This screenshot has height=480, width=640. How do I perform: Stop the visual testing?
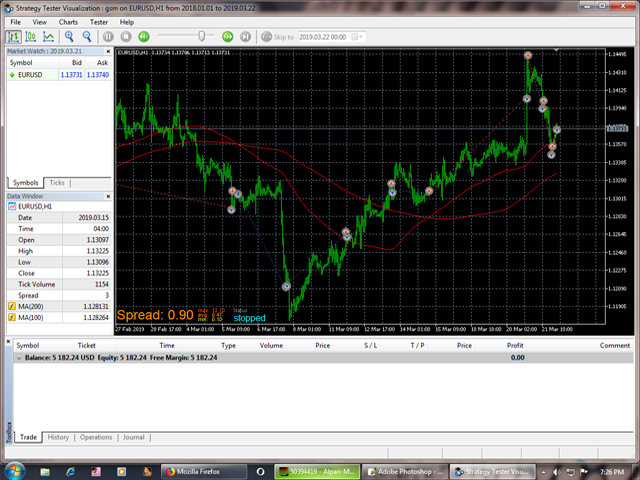click(x=126, y=37)
